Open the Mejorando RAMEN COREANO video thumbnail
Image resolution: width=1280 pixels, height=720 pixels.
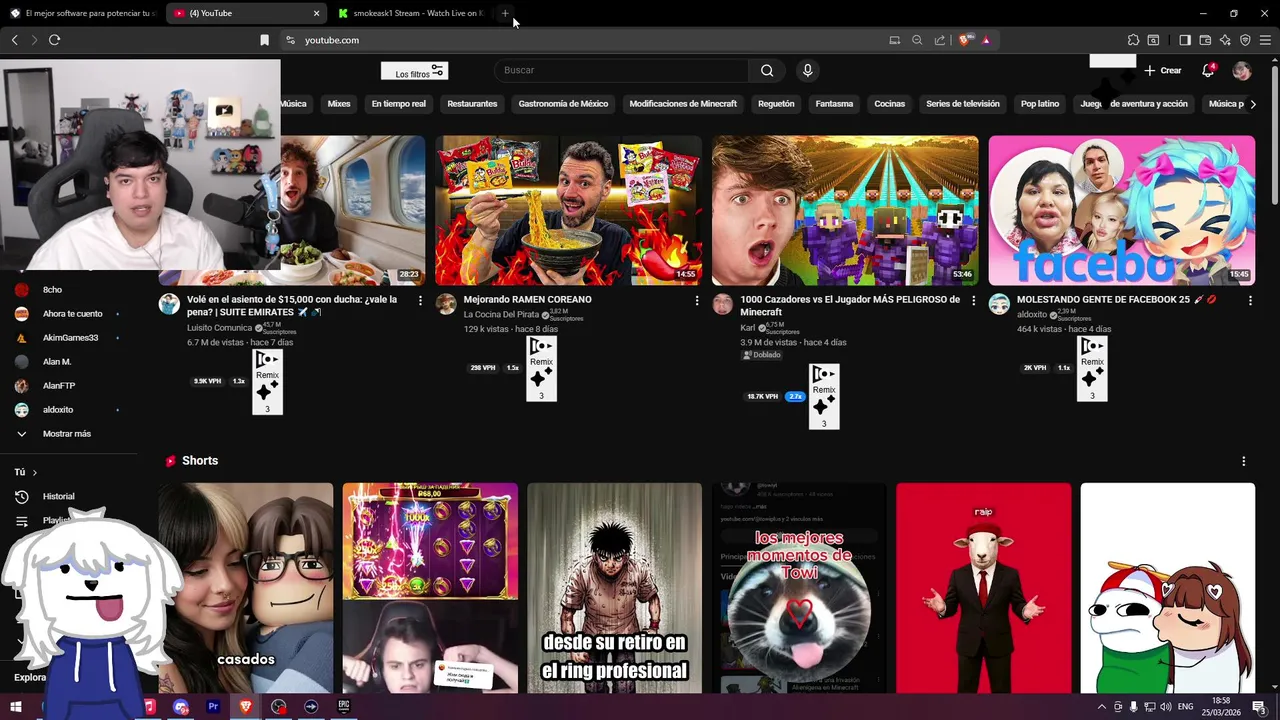568,211
